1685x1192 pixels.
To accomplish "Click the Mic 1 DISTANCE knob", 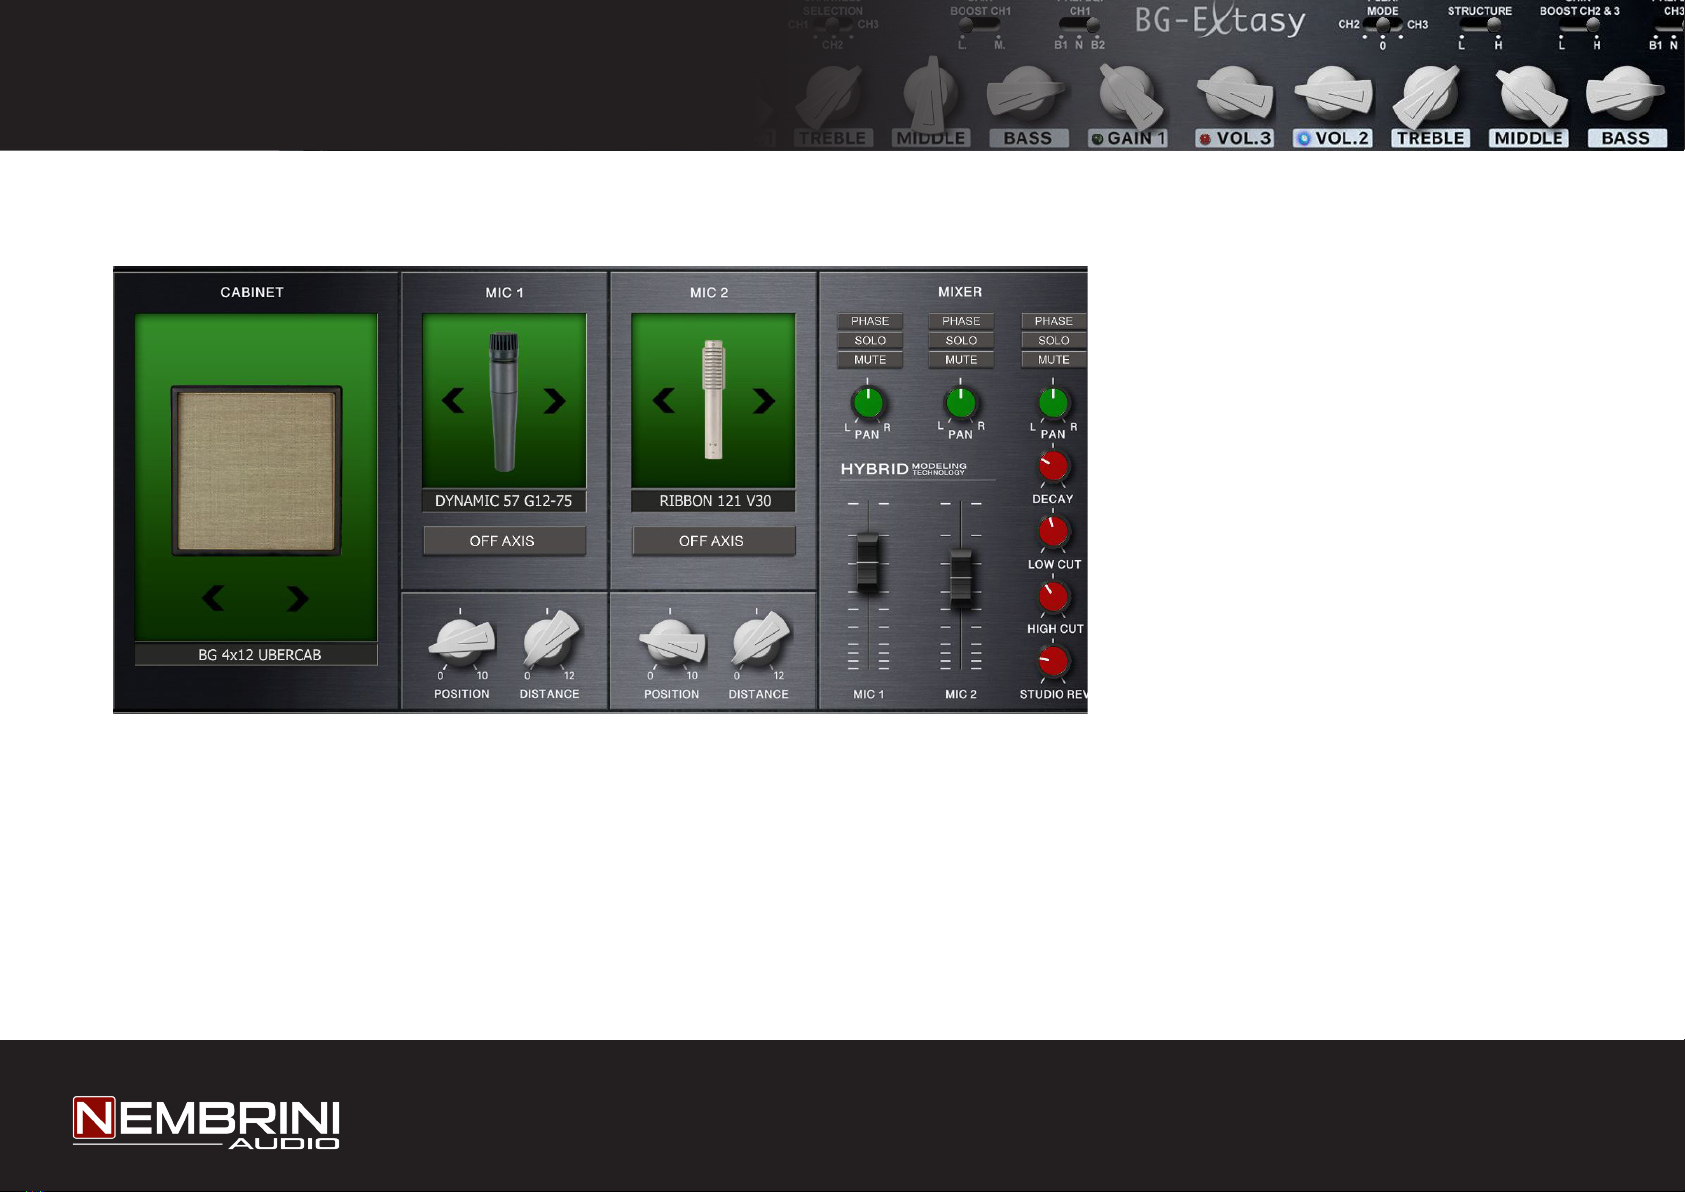I will (x=551, y=641).
